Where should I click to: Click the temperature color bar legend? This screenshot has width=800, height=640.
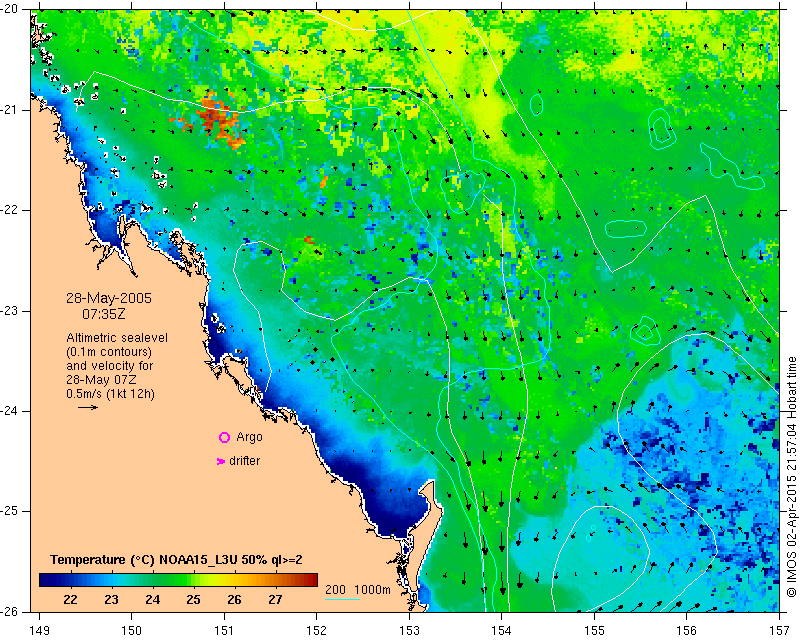(x=178, y=580)
